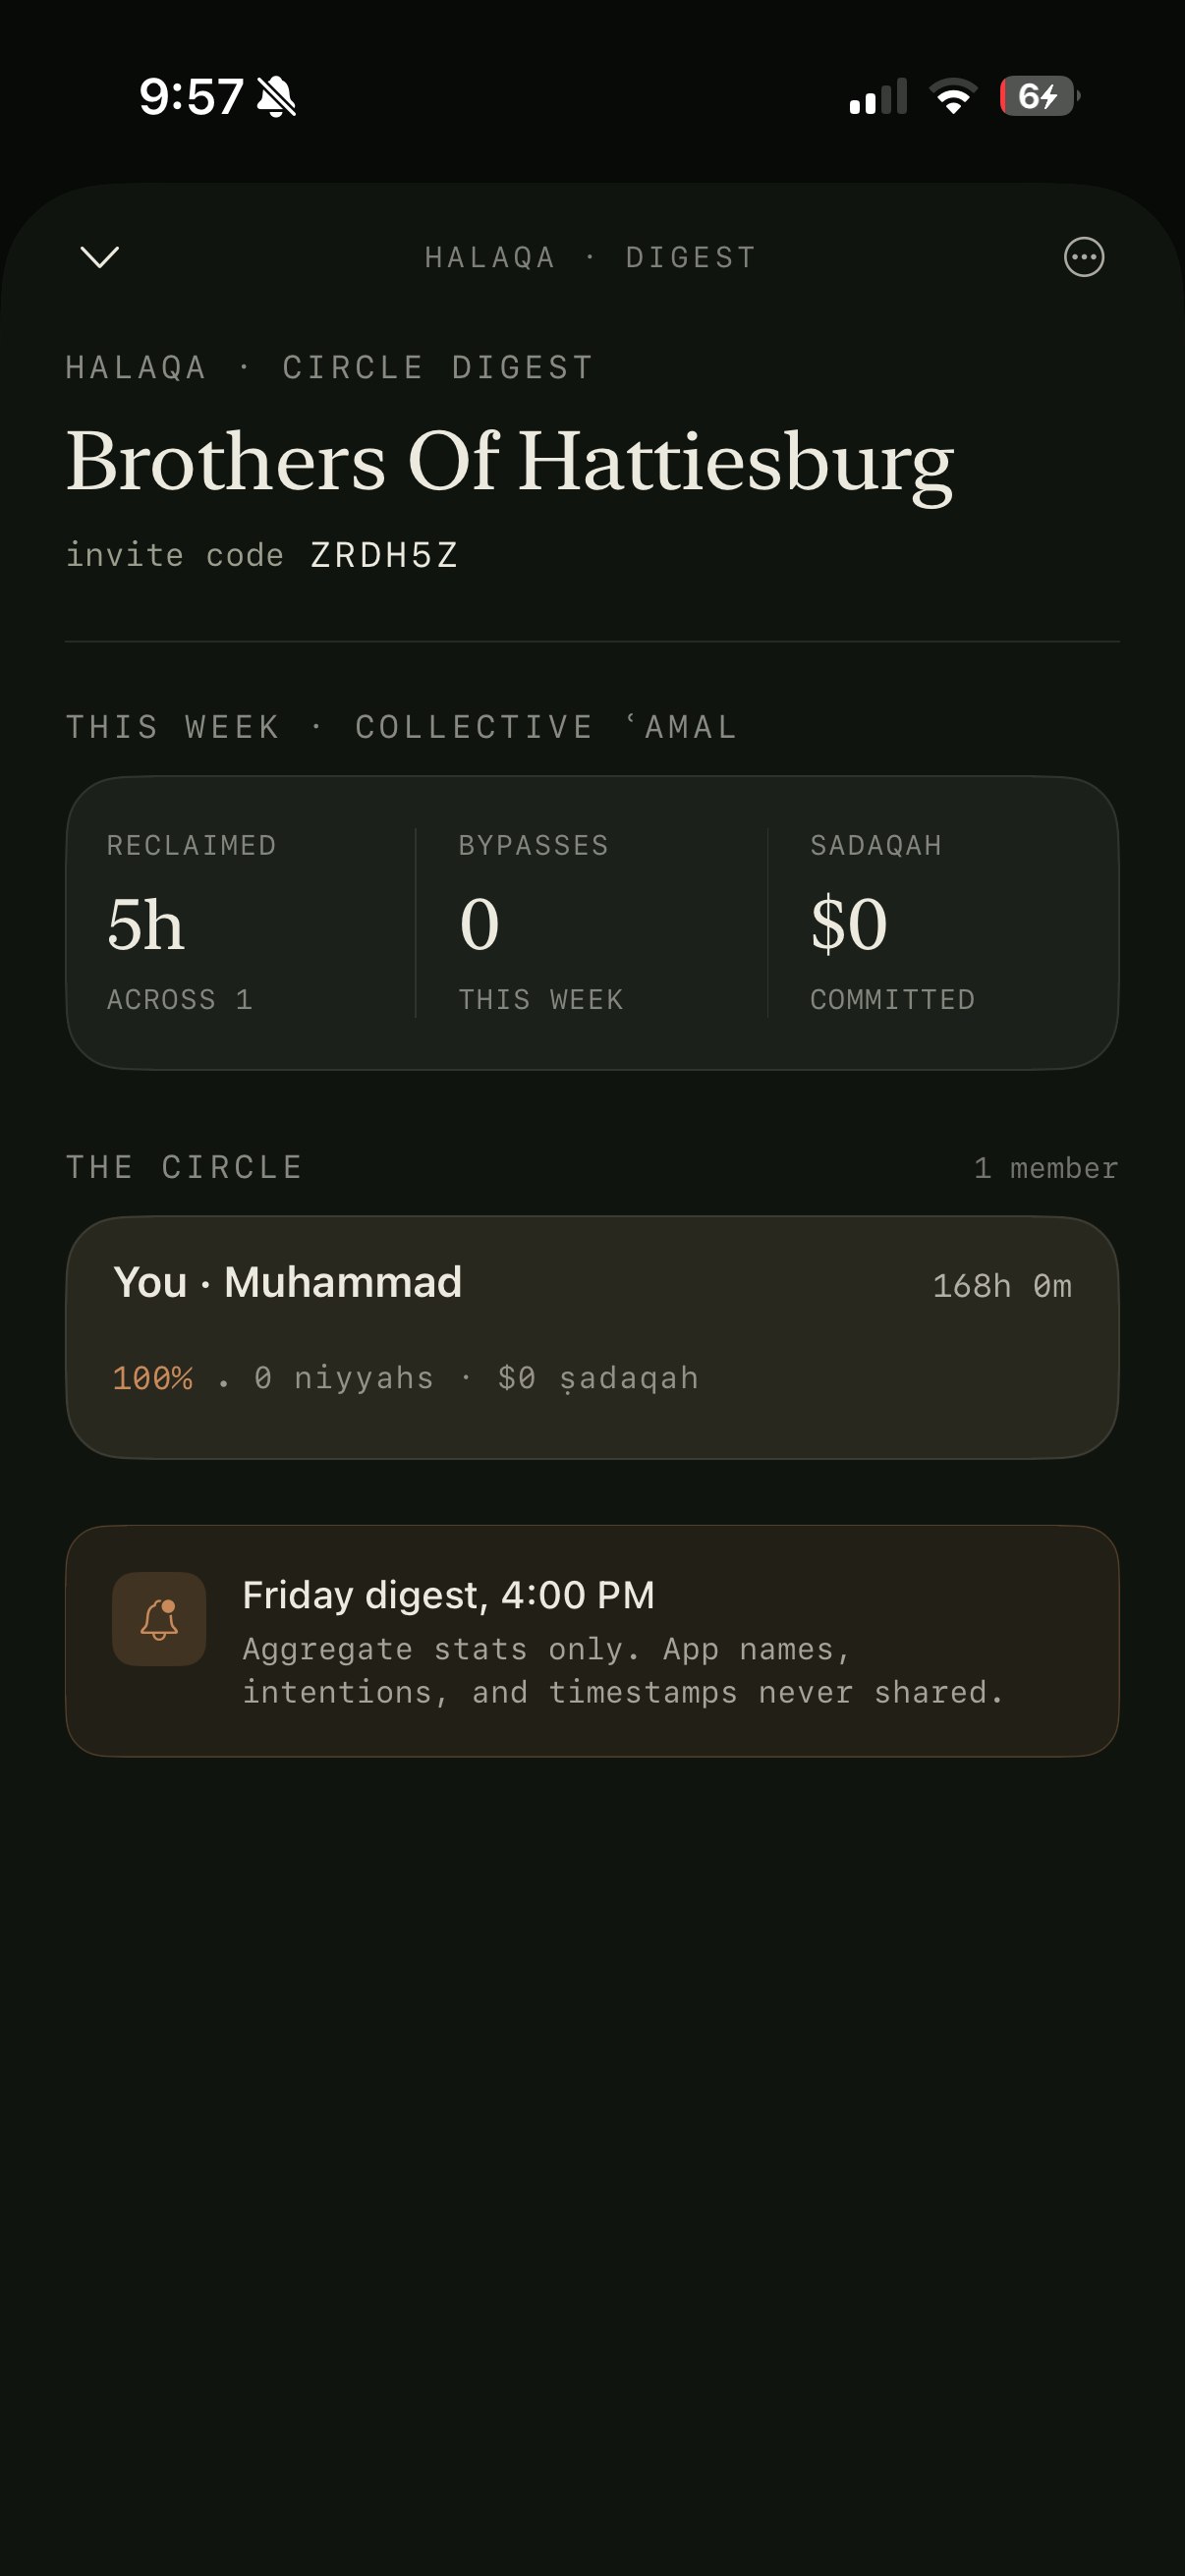Tap the Halaqa · Digest header title
Screen dimensions: 1185x2576
591,258
